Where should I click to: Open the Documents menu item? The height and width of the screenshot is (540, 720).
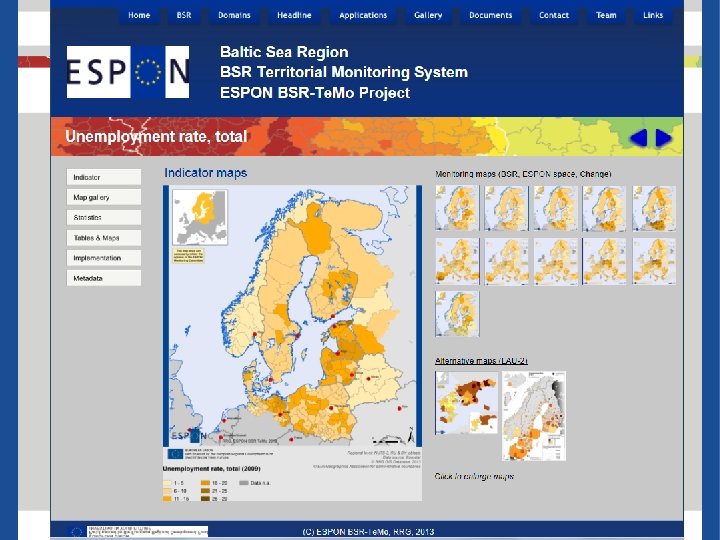coord(490,15)
